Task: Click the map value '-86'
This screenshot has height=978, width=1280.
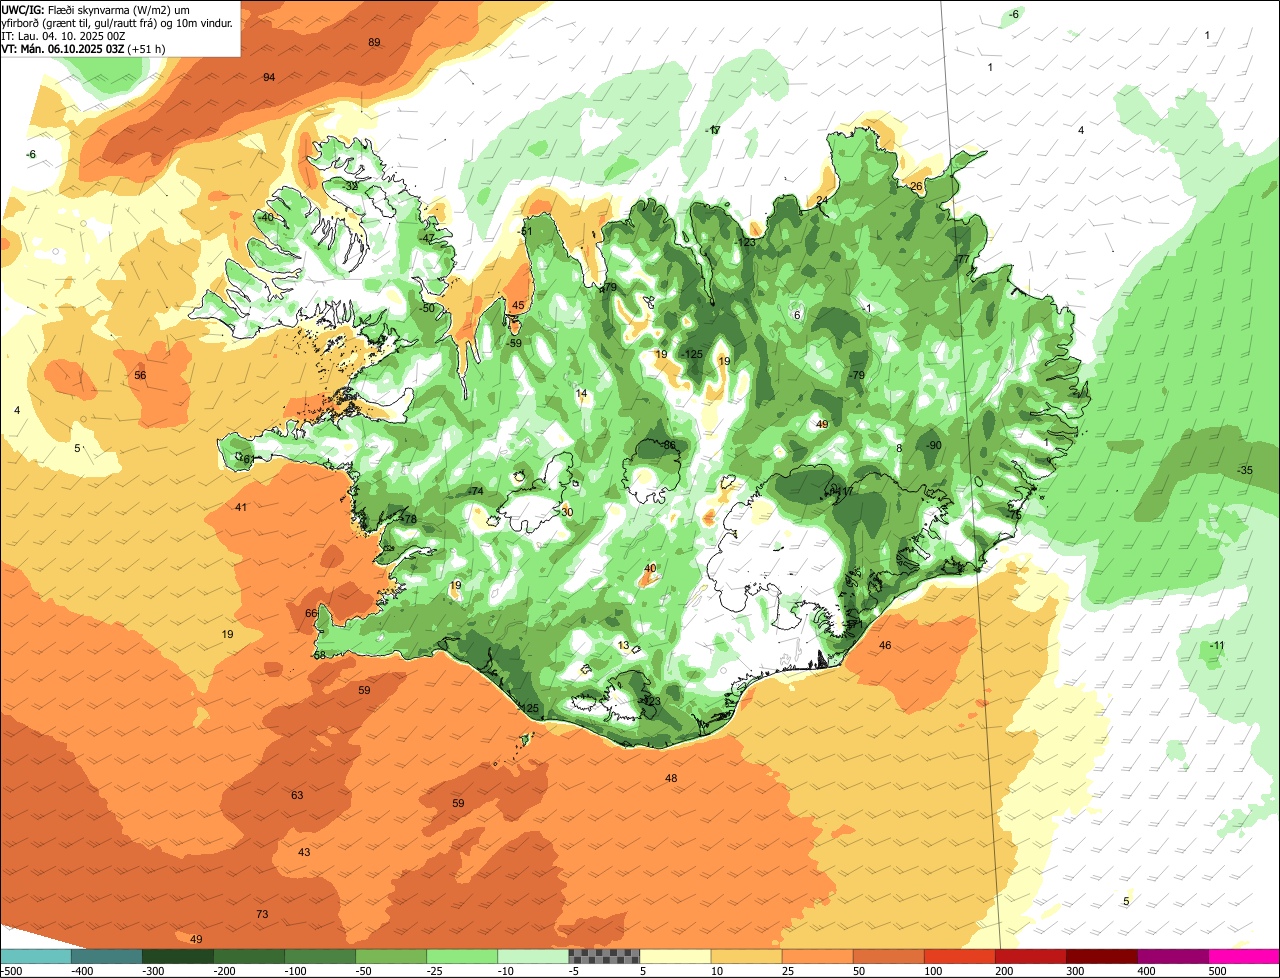Action: [667, 445]
